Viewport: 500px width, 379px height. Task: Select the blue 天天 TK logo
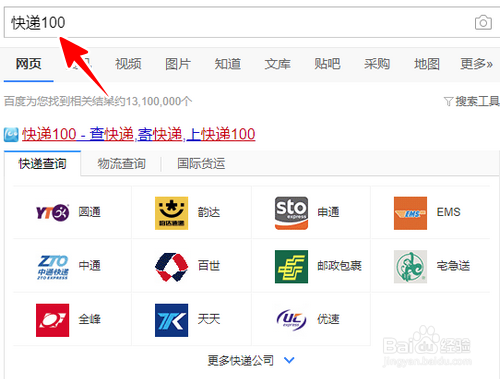171,320
